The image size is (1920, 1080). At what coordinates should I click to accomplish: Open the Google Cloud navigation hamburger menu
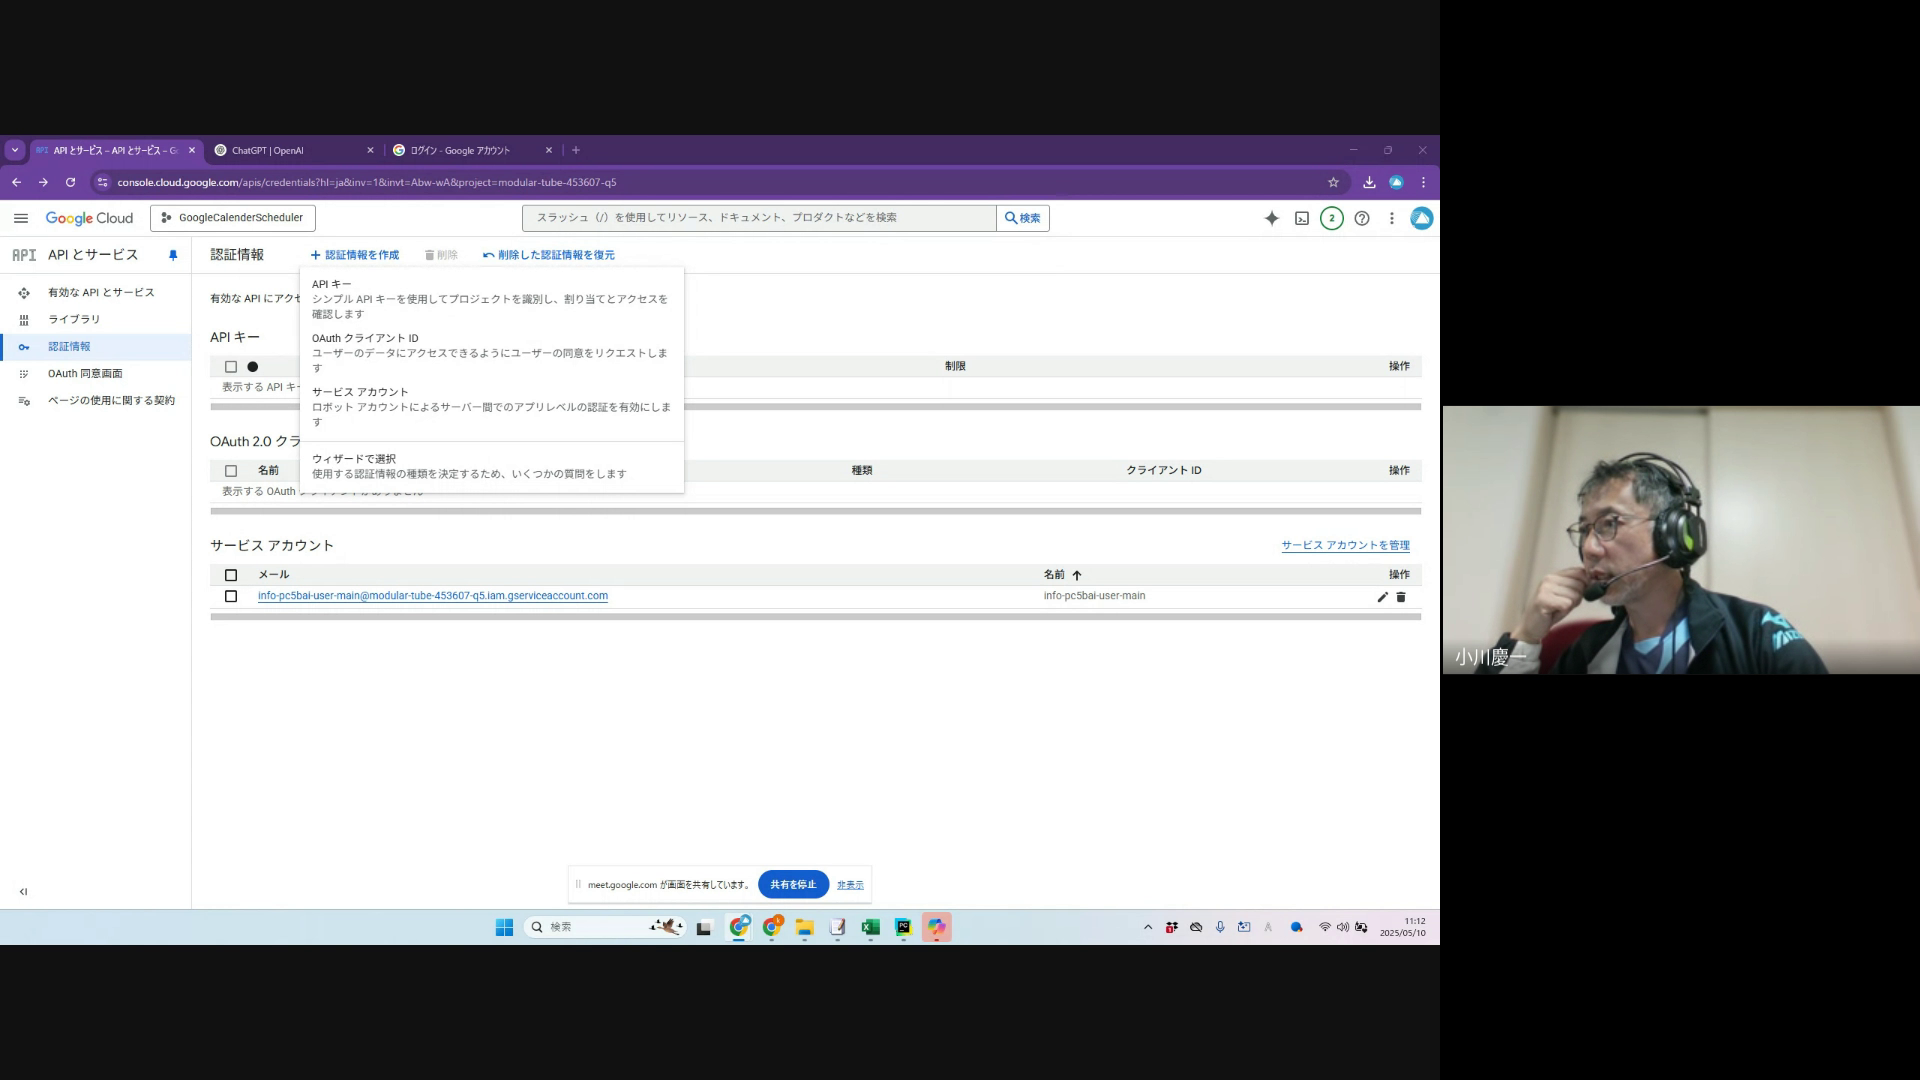point(20,218)
